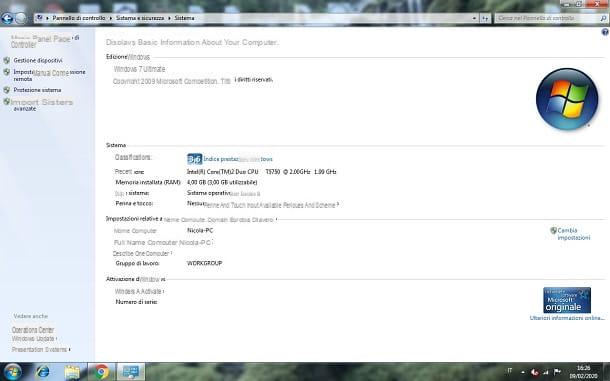
Task: Expand the Pannello di controllo breadcrumb arrow
Action: 110,18
